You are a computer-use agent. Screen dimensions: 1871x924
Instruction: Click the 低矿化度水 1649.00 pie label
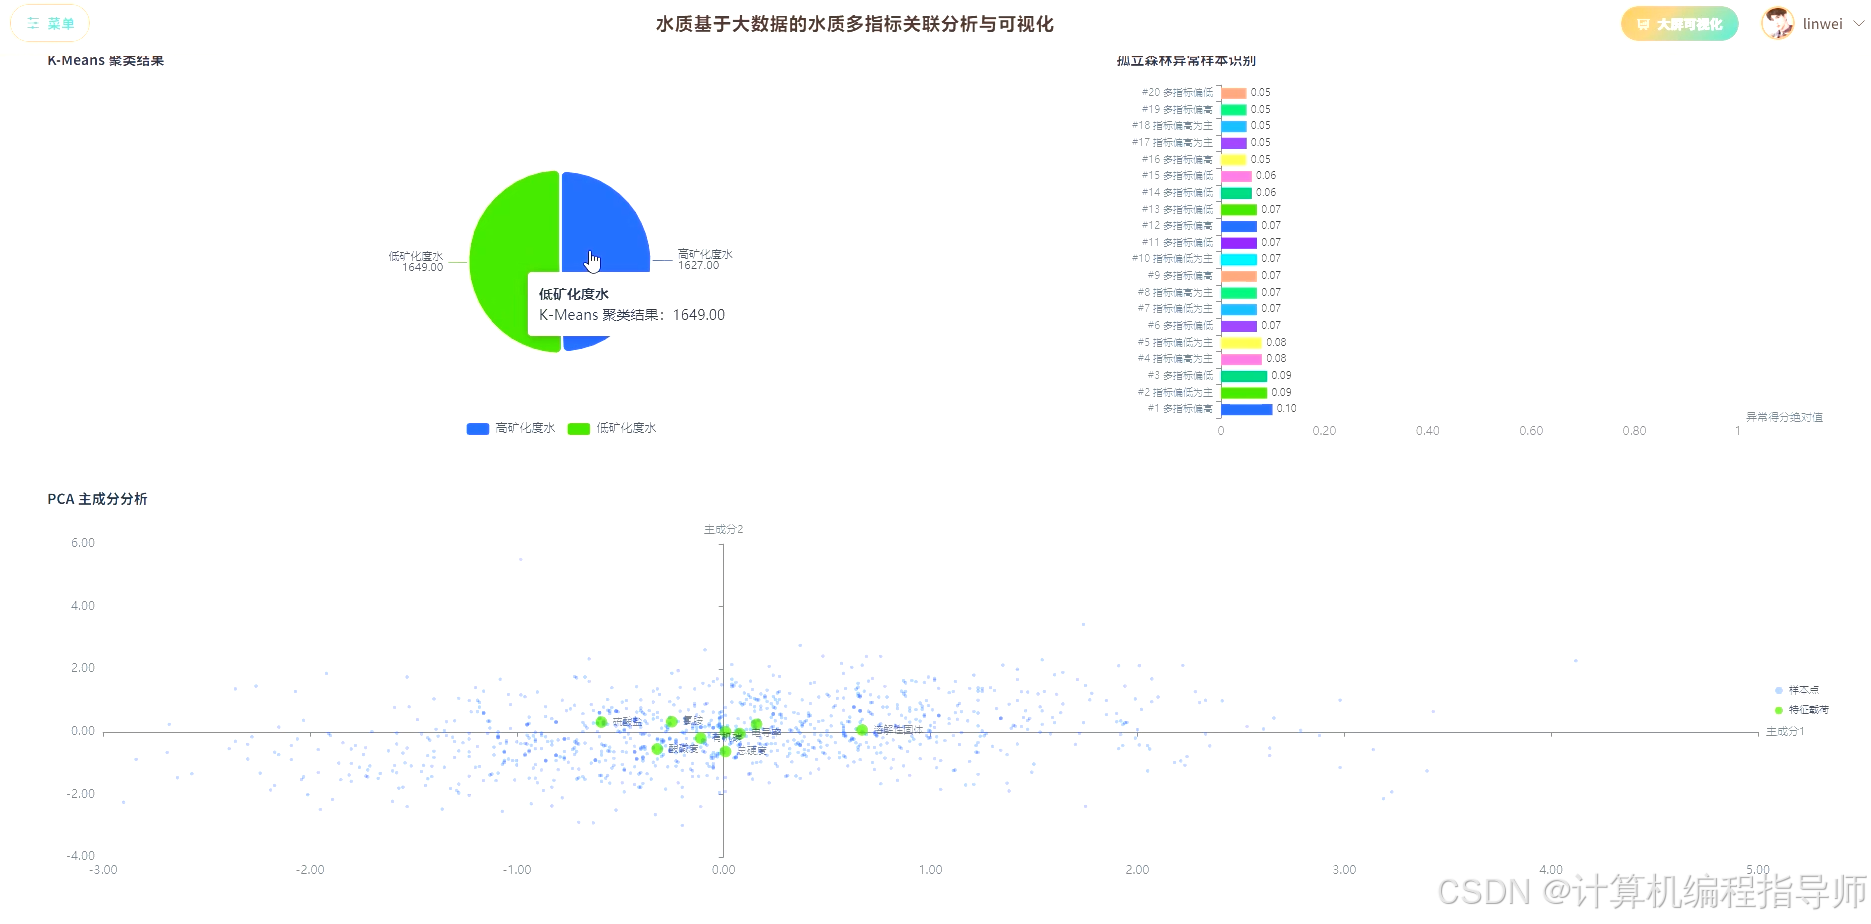pos(416,262)
